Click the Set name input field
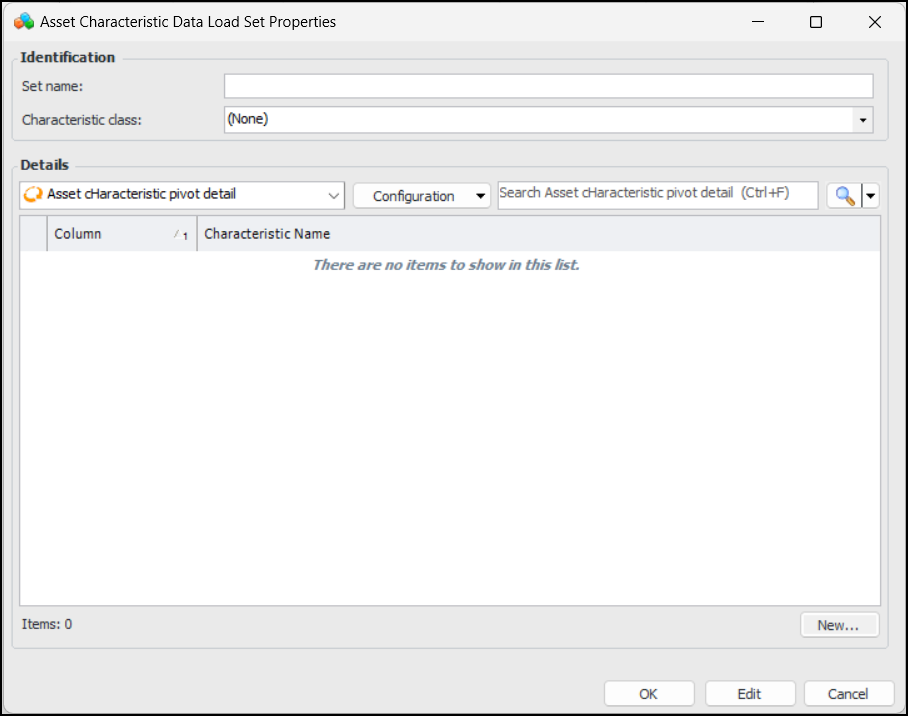The width and height of the screenshot is (908, 716). point(548,86)
